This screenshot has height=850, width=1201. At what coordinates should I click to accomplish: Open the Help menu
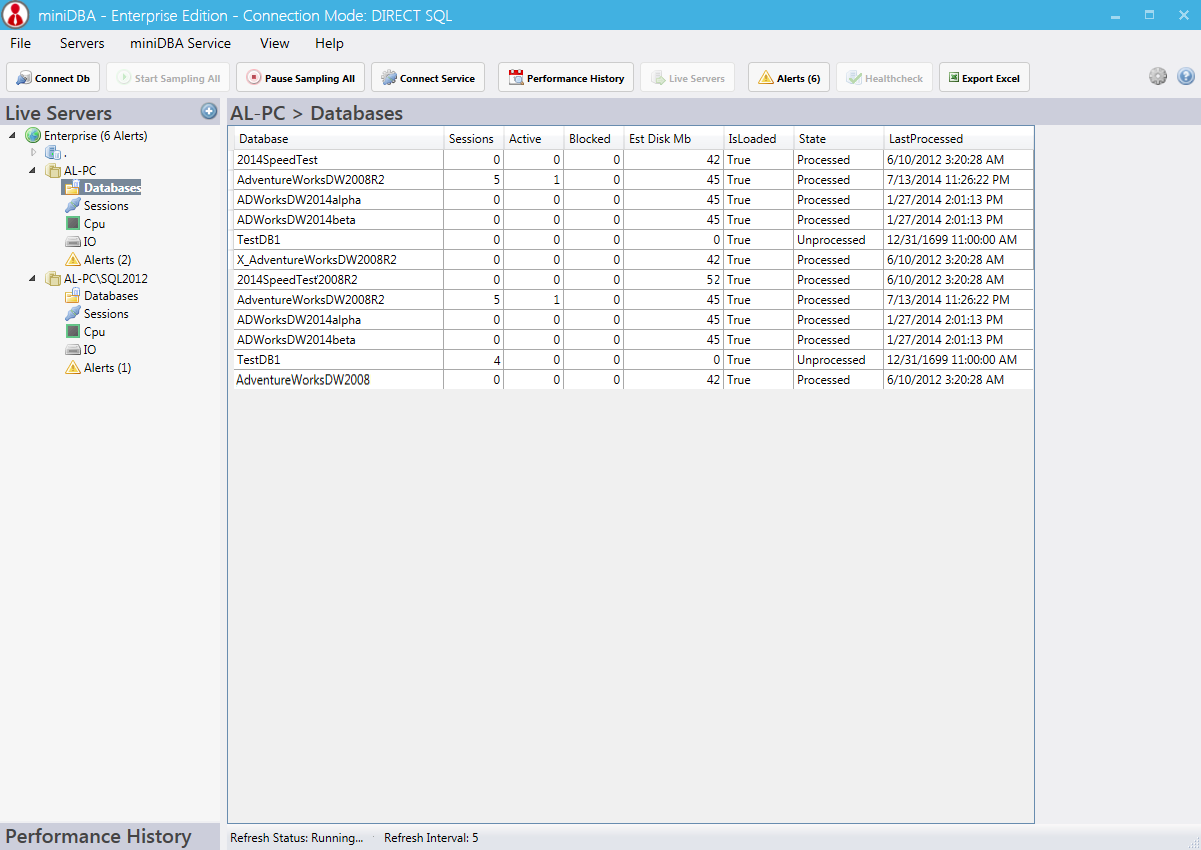[x=329, y=43]
